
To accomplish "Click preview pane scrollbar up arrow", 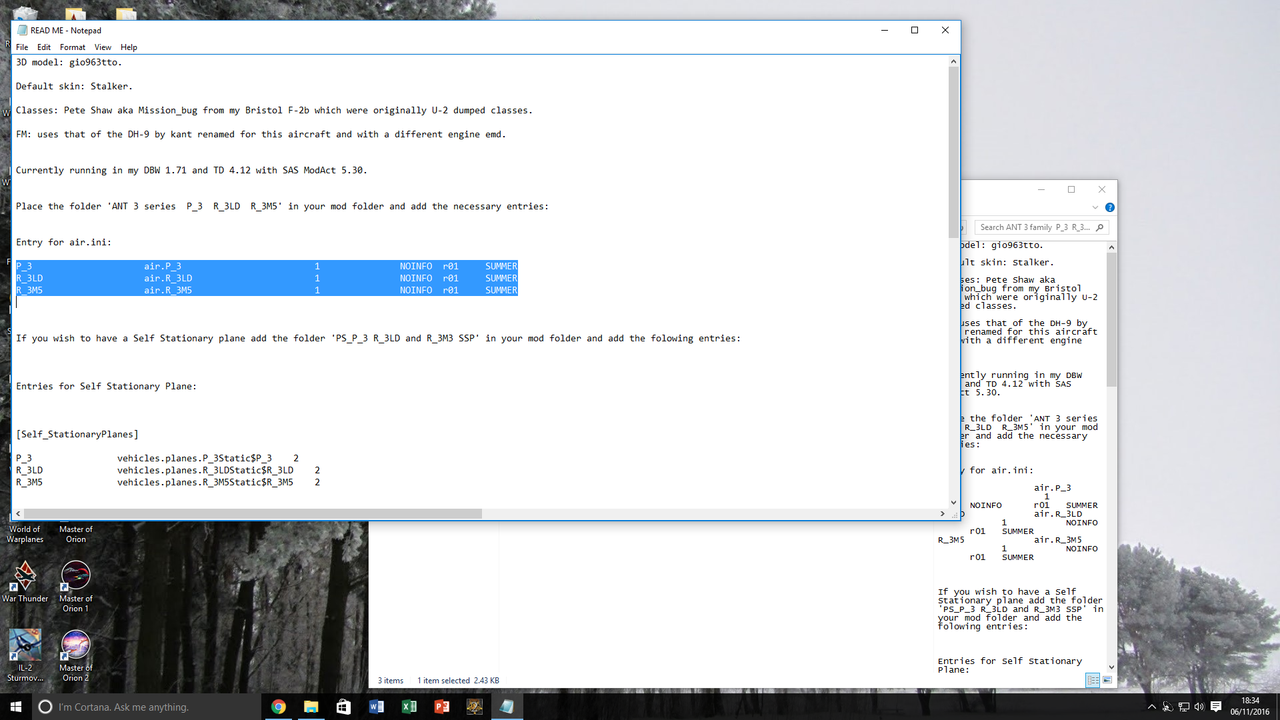I will tap(1112, 245).
